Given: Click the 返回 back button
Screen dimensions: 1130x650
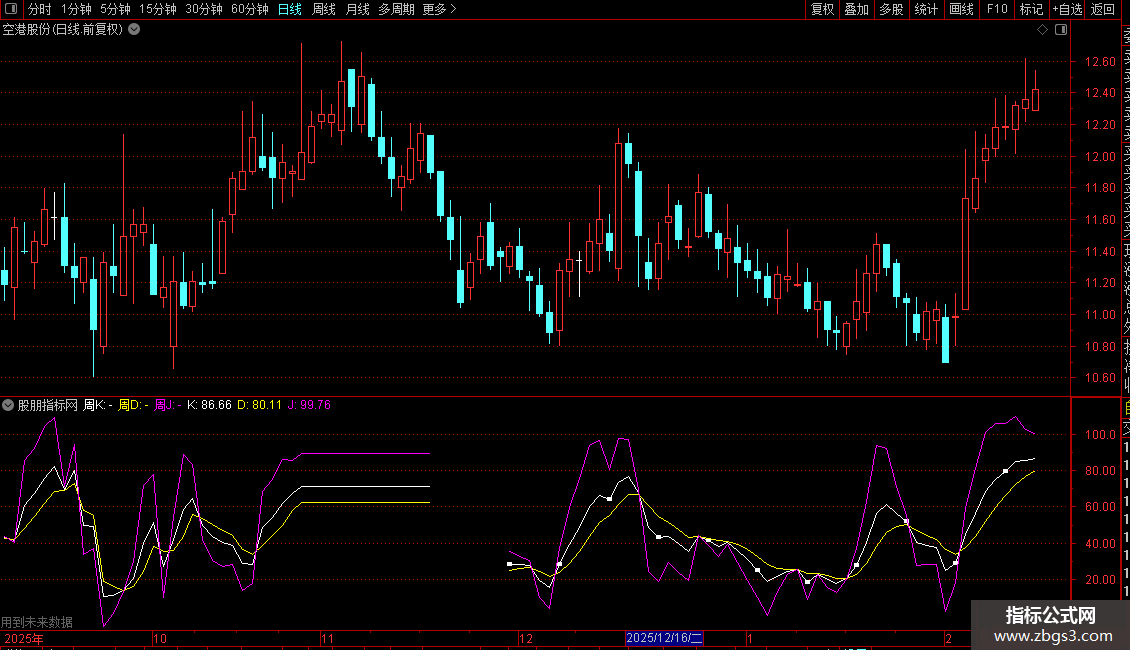Looking at the screenshot, I should coord(1103,9).
